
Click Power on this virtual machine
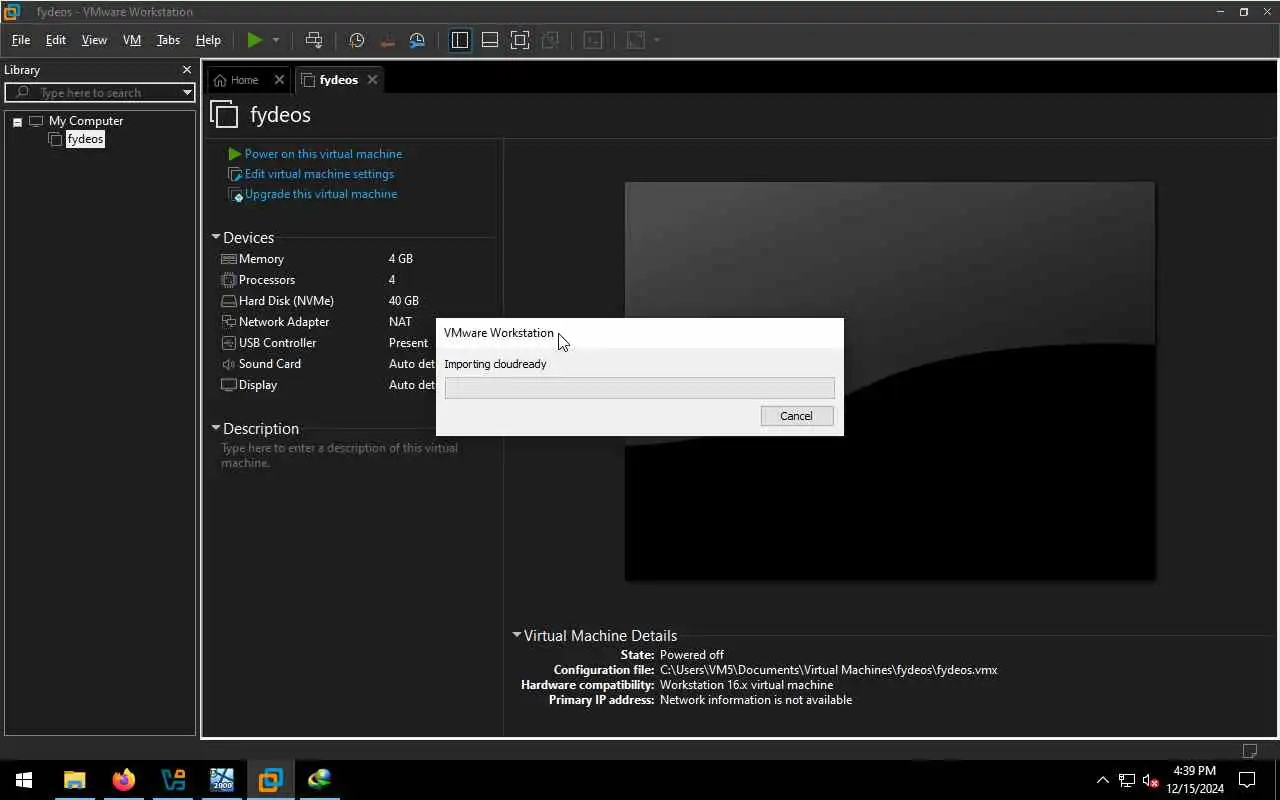[x=323, y=154]
